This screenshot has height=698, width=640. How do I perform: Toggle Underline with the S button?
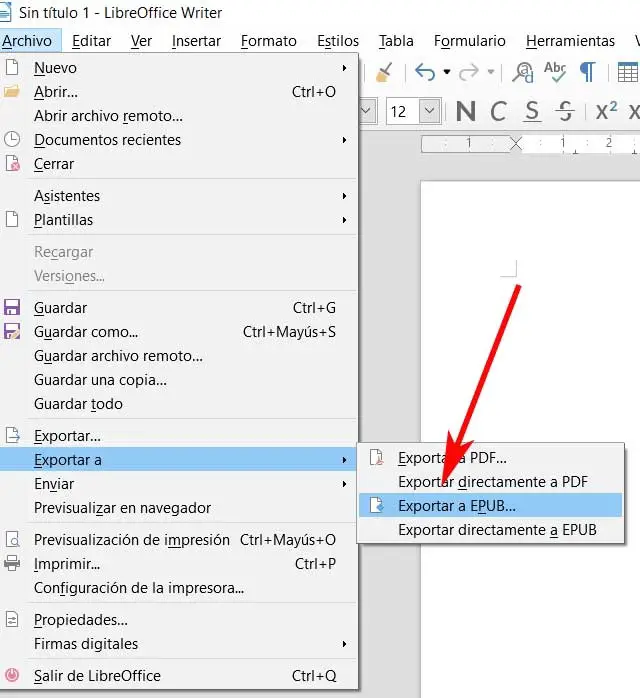532,111
